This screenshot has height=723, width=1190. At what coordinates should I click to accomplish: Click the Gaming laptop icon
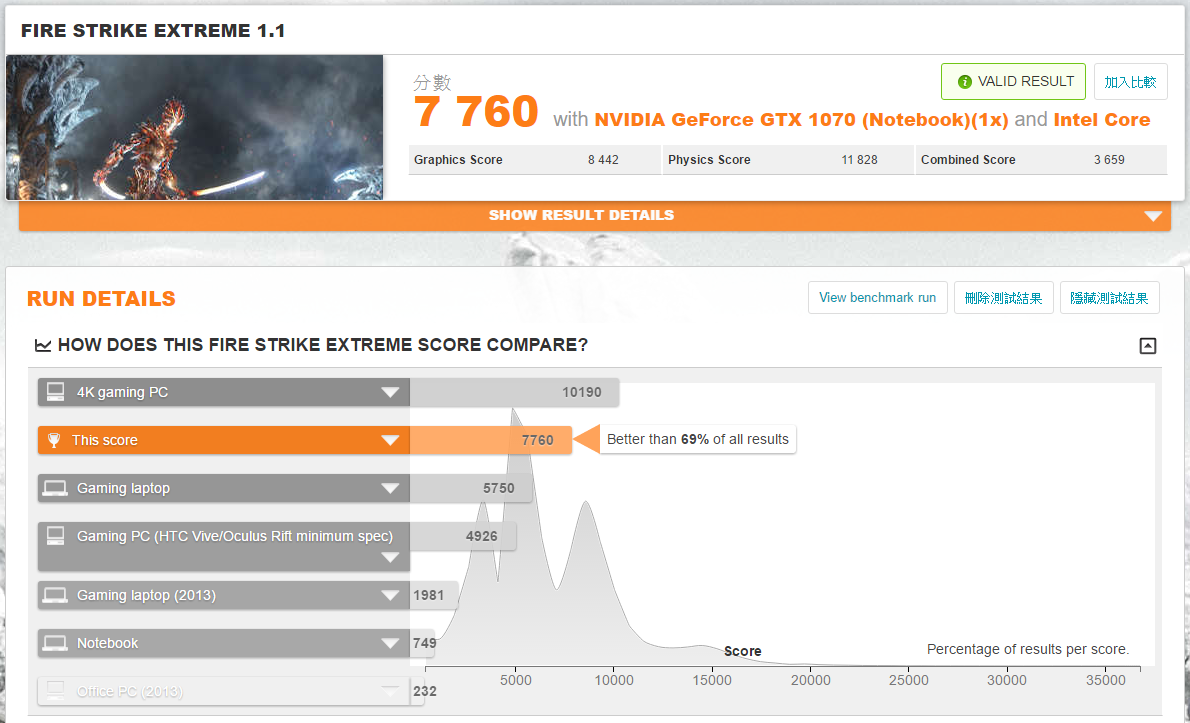tap(56, 488)
